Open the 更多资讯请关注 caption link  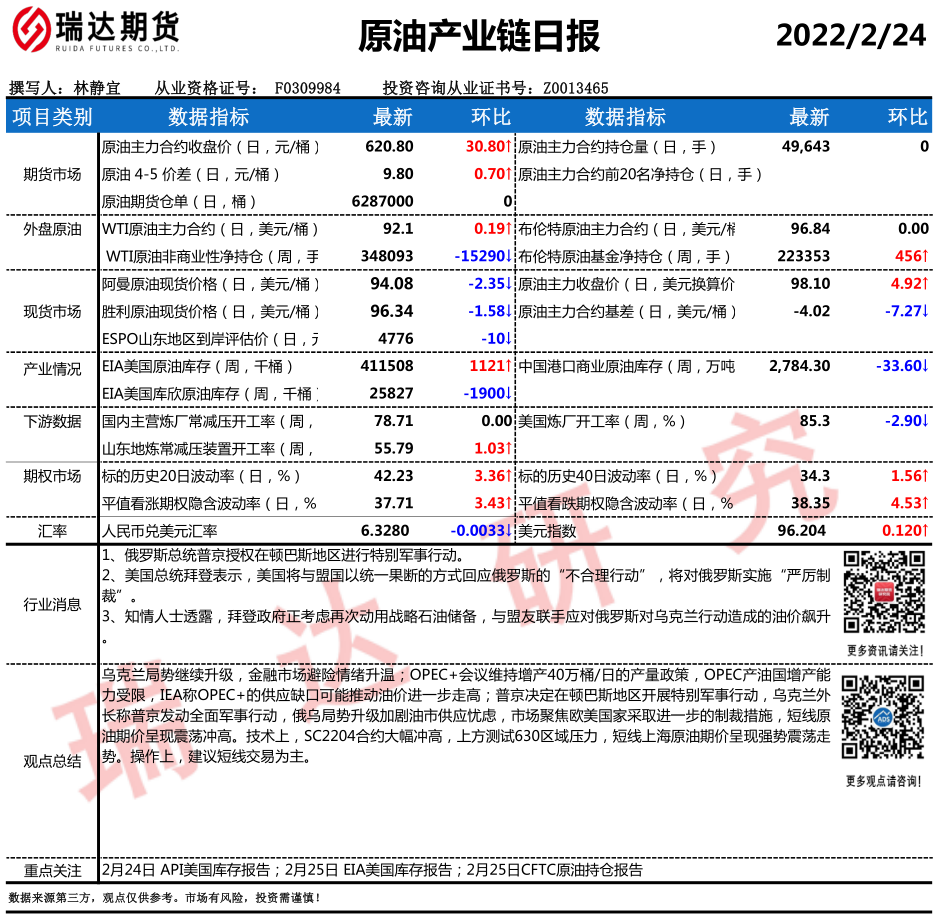coord(884,651)
